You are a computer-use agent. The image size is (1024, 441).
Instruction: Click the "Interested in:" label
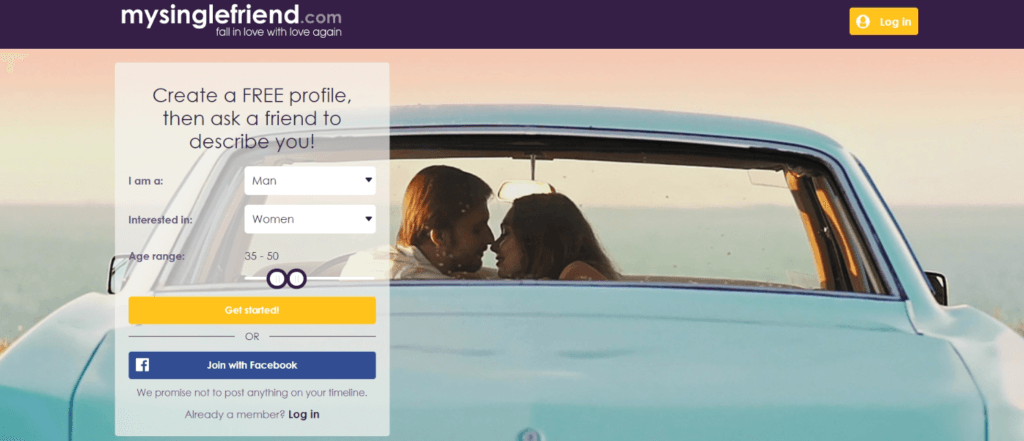coord(161,220)
